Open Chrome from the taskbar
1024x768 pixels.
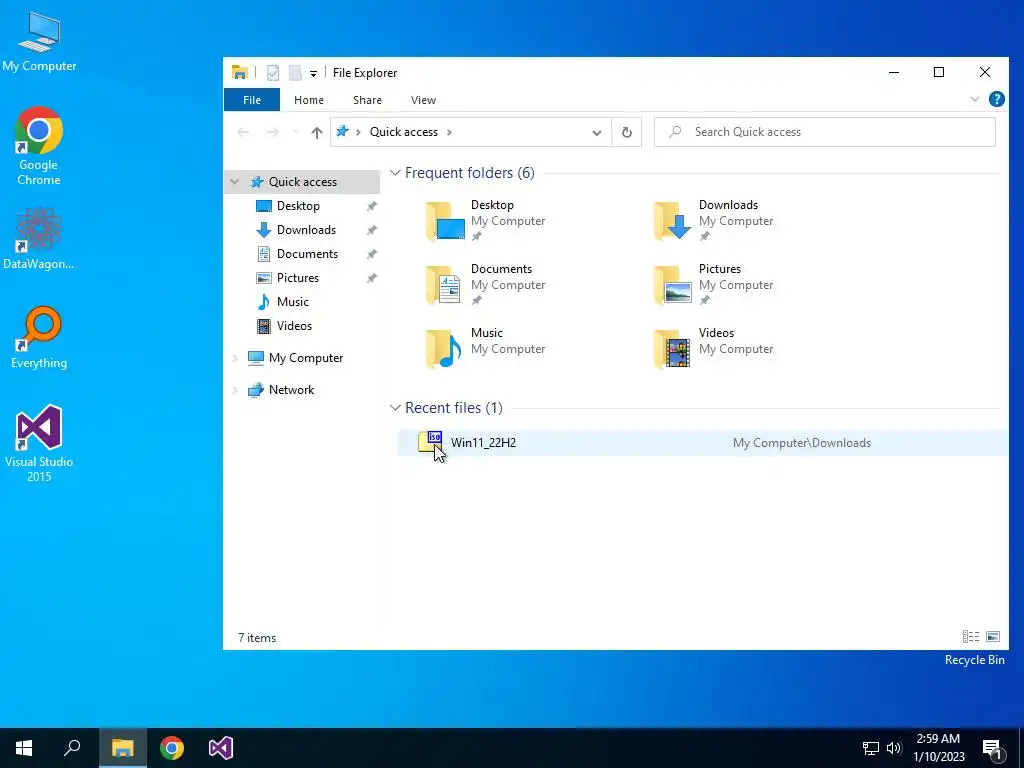point(172,748)
